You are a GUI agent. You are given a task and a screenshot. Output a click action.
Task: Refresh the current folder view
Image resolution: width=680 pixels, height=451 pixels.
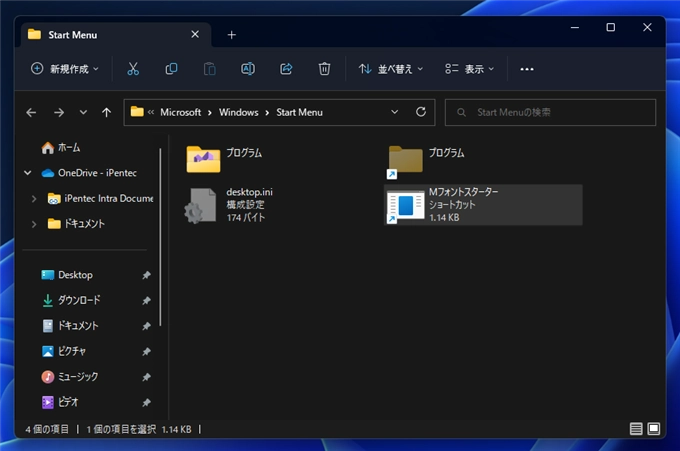(x=421, y=112)
